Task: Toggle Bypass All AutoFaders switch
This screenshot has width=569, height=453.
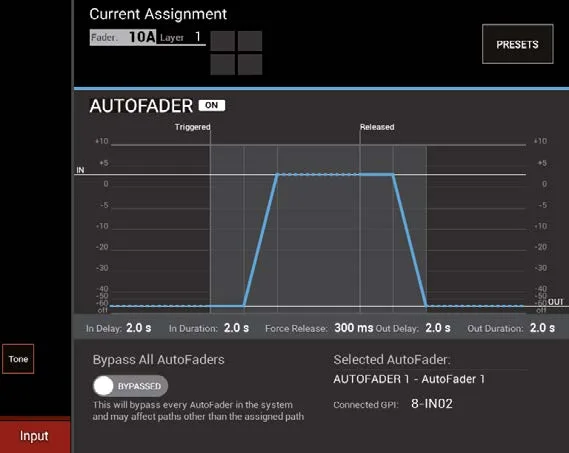Action: 130,385
